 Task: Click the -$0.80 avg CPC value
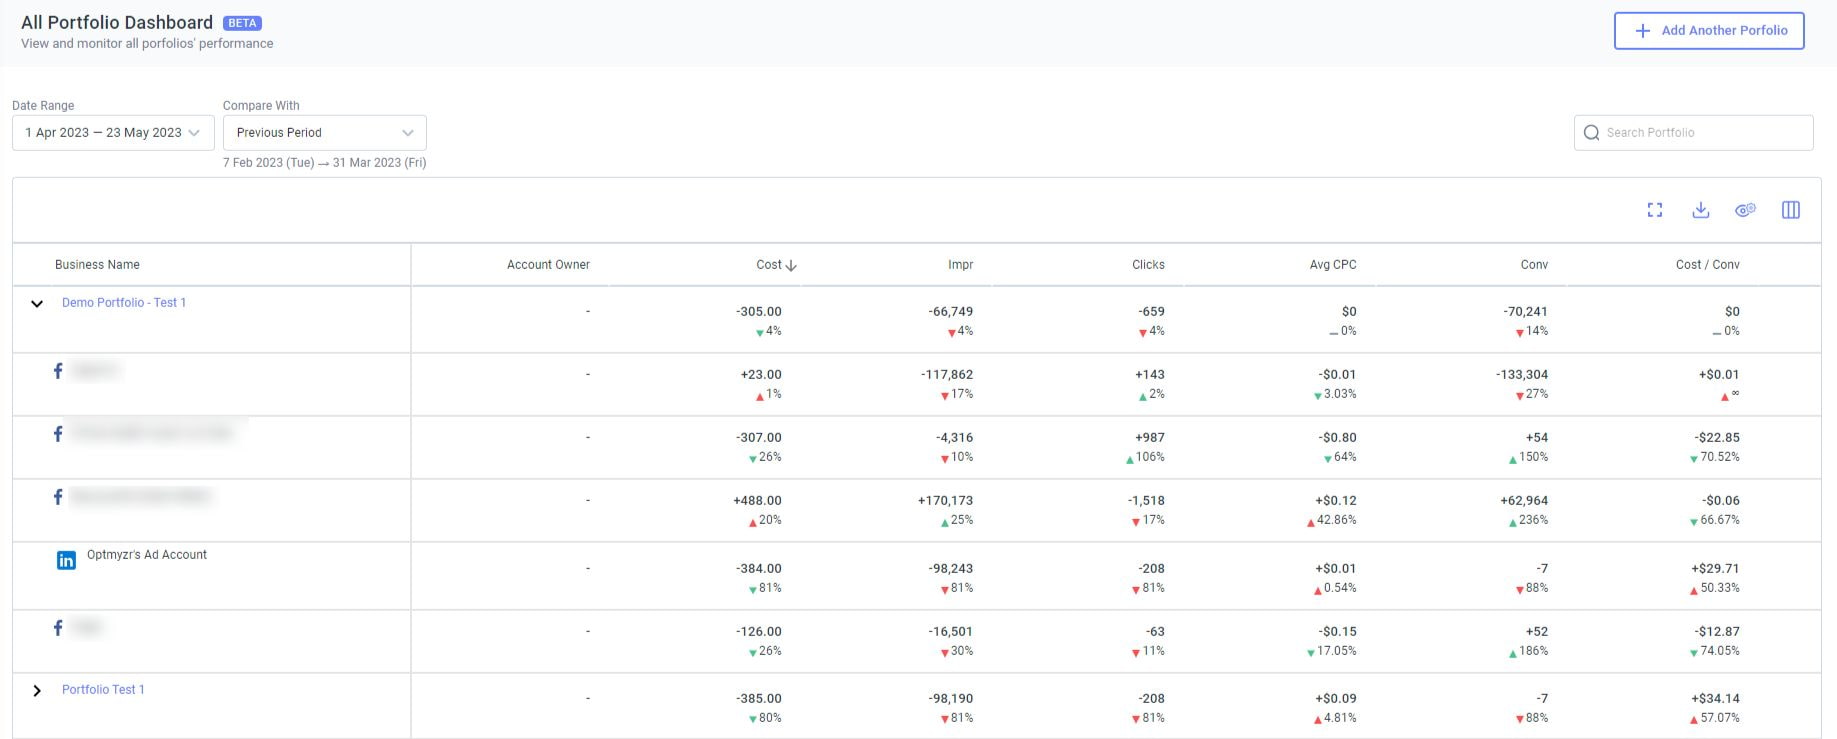click(x=1337, y=438)
